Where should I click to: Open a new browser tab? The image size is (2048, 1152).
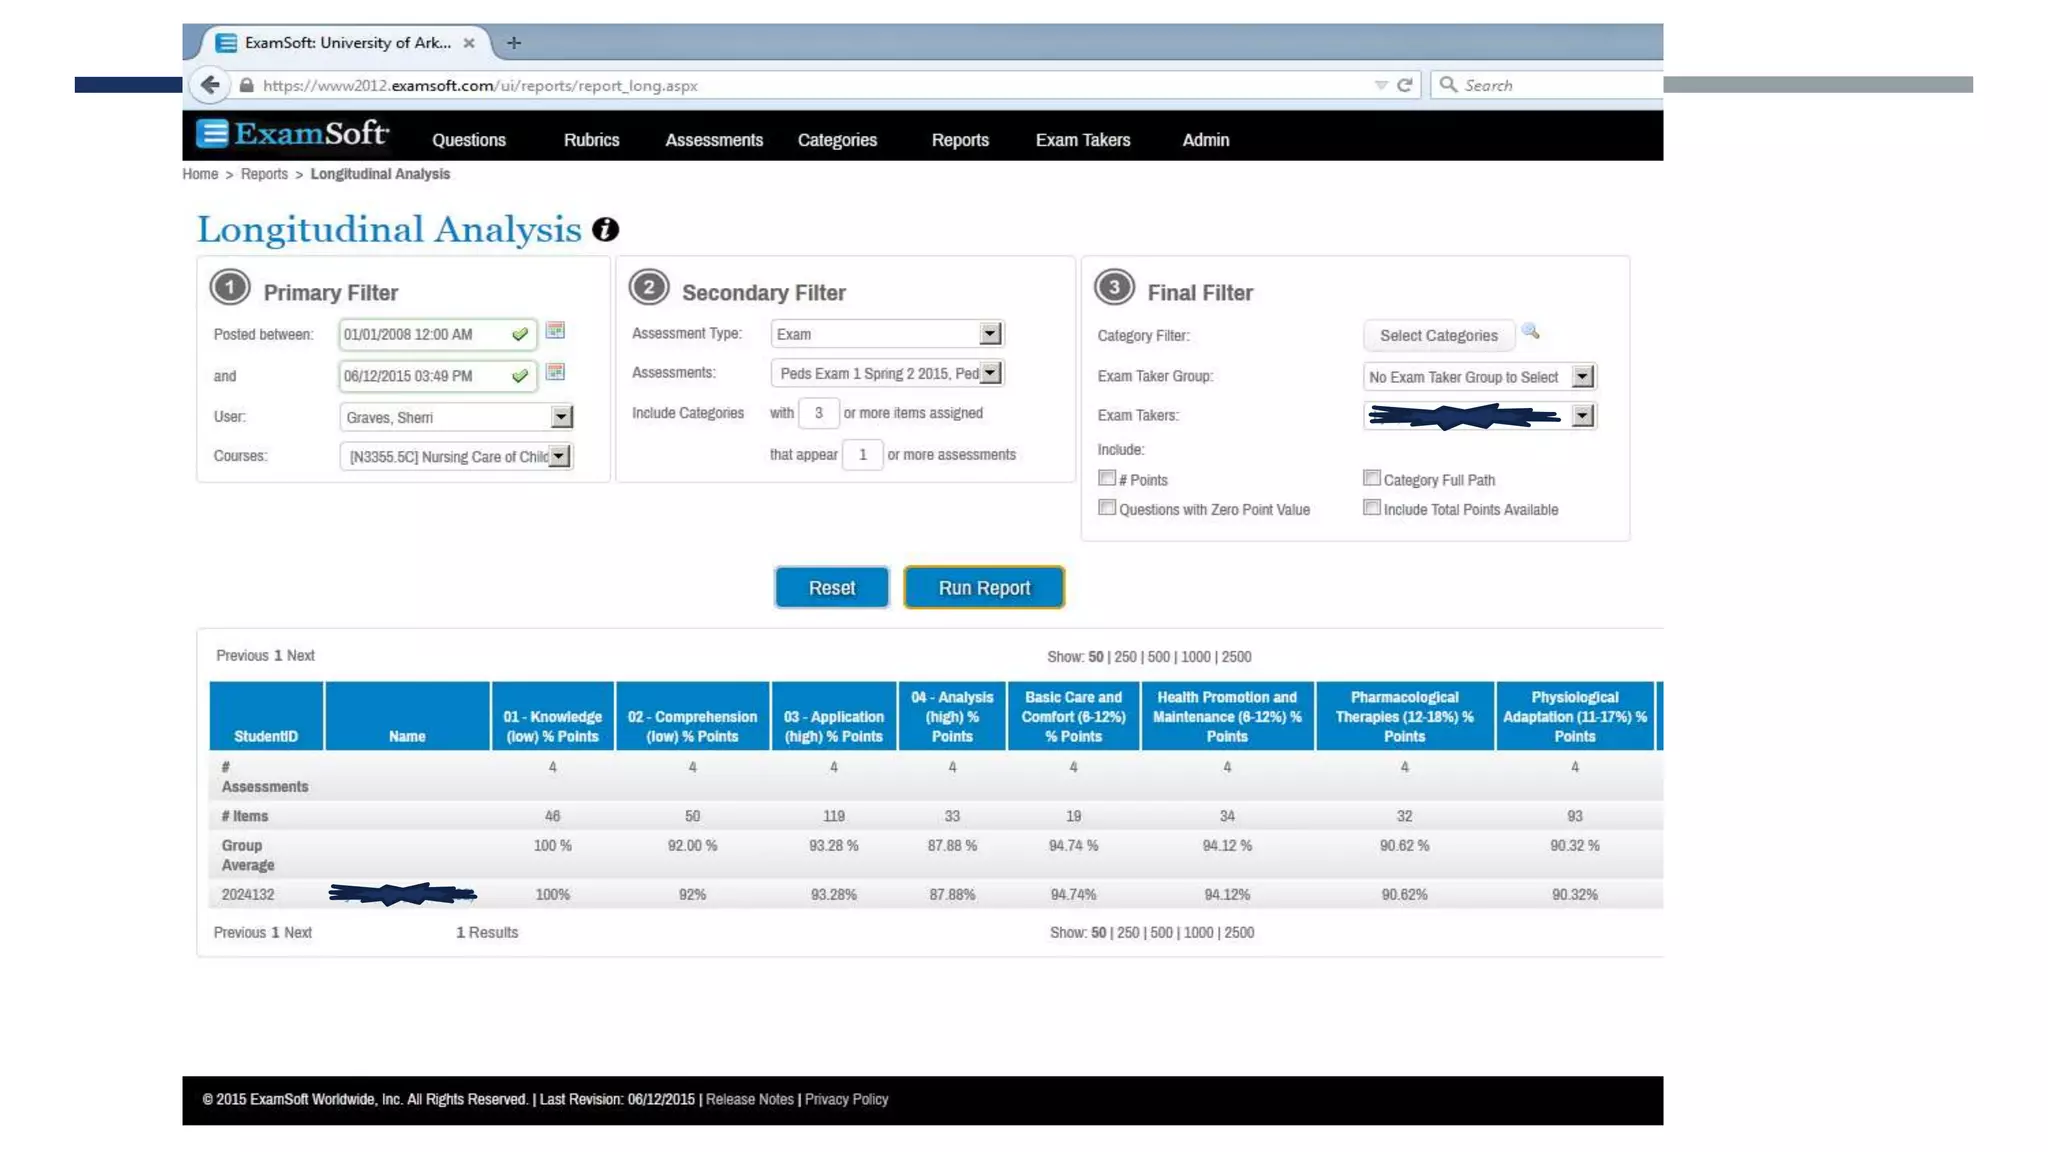[x=514, y=43]
